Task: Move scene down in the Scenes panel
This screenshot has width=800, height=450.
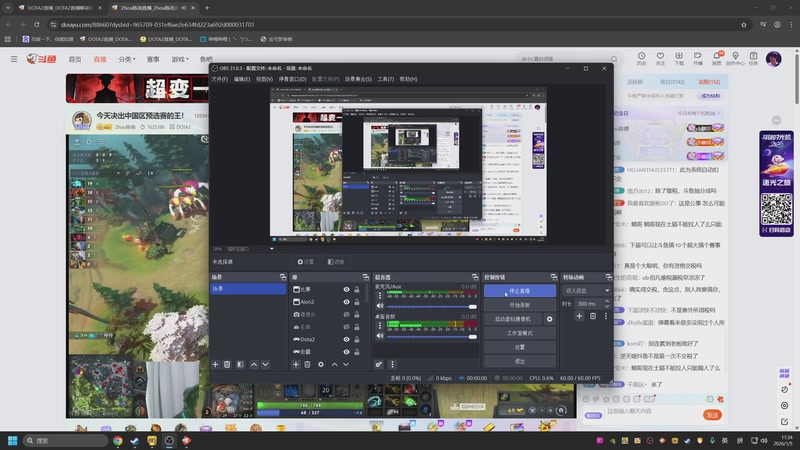Action: tap(265, 364)
